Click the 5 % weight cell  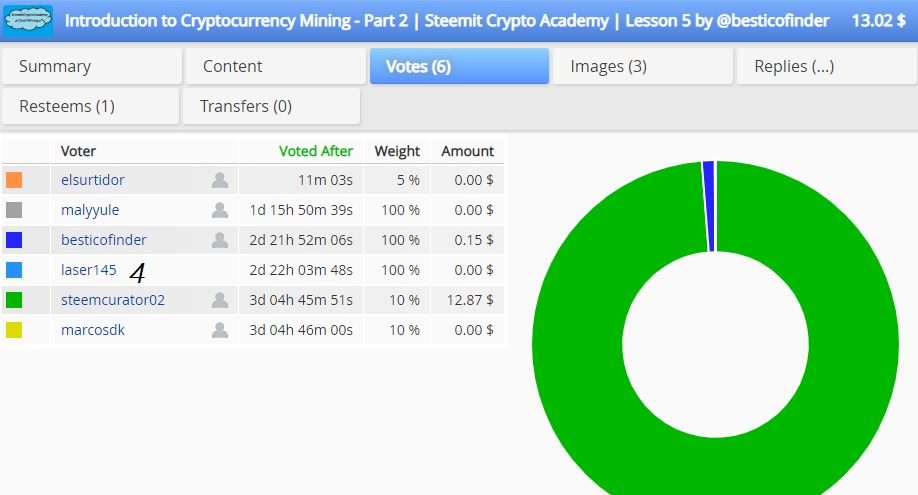(x=397, y=180)
